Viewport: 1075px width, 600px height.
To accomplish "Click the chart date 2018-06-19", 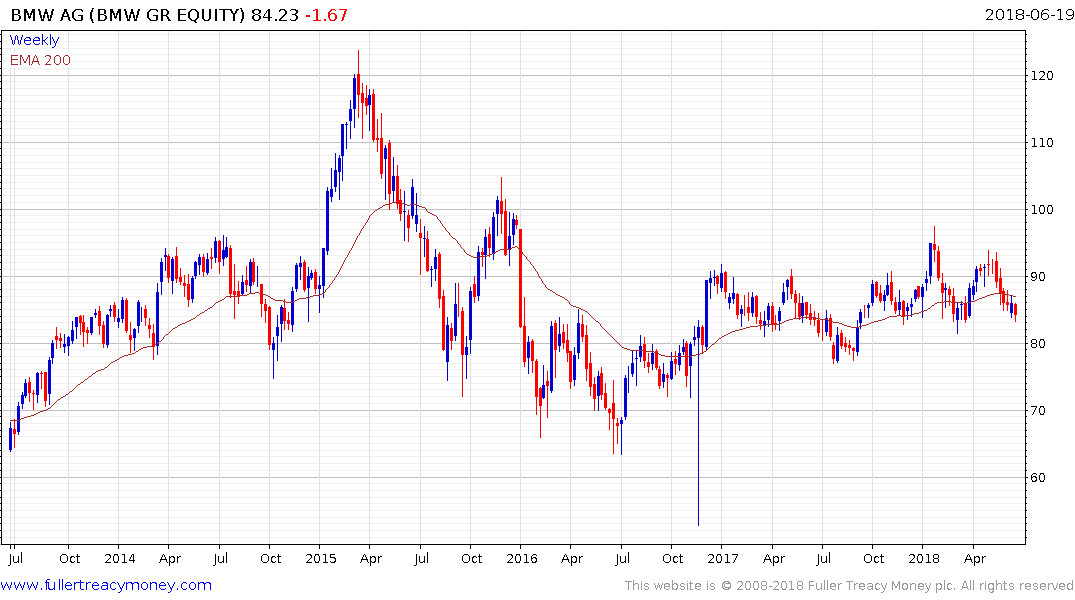I will 1029,14.
